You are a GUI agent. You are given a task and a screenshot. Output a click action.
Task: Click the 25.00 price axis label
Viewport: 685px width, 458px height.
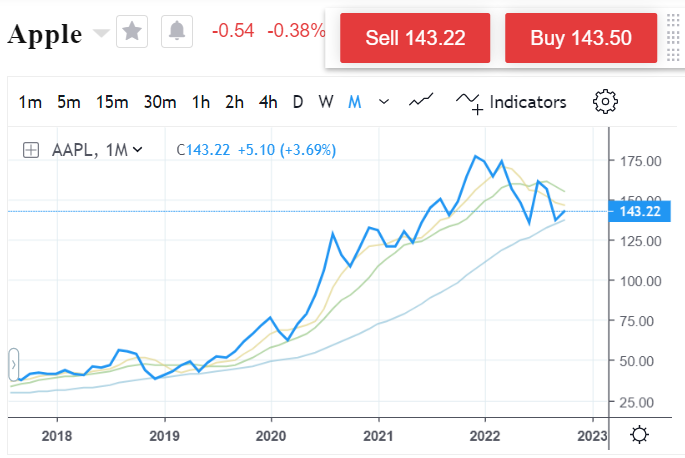click(x=637, y=402)
